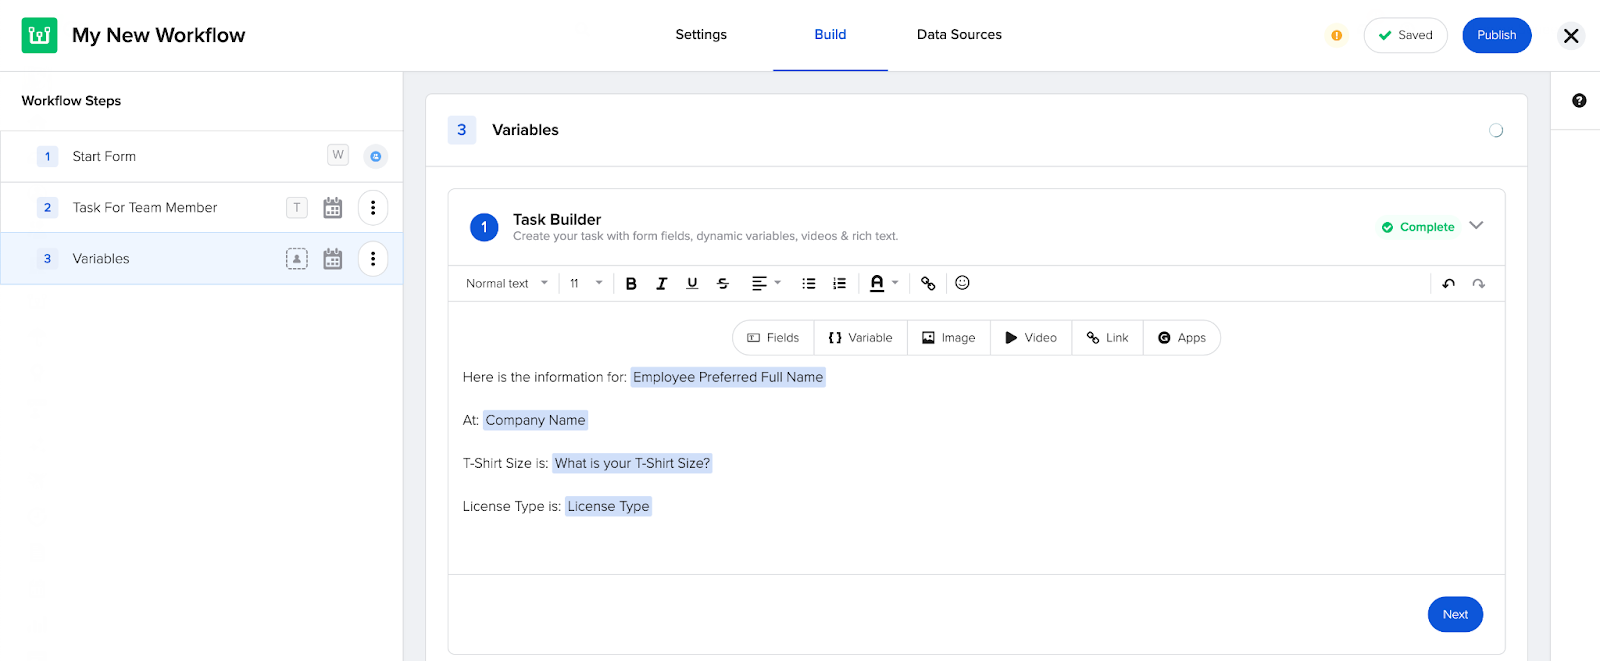This screenshot has height=661, width=1600.
Task: Open text alignment dropdown
Action: [766, 284]
